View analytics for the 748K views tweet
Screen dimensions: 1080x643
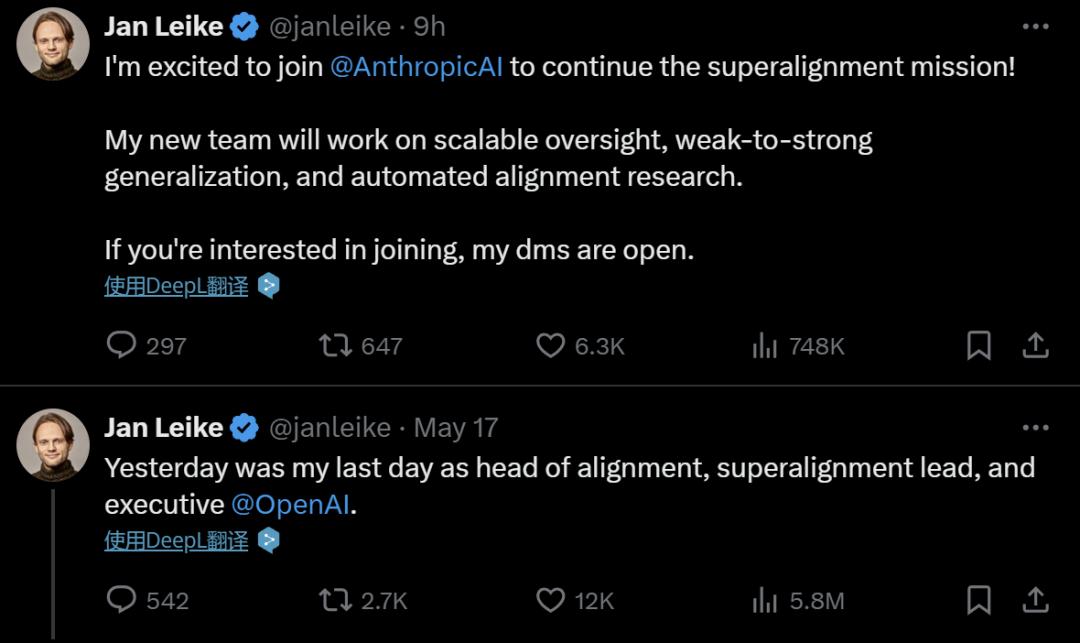tap(765, 346)
